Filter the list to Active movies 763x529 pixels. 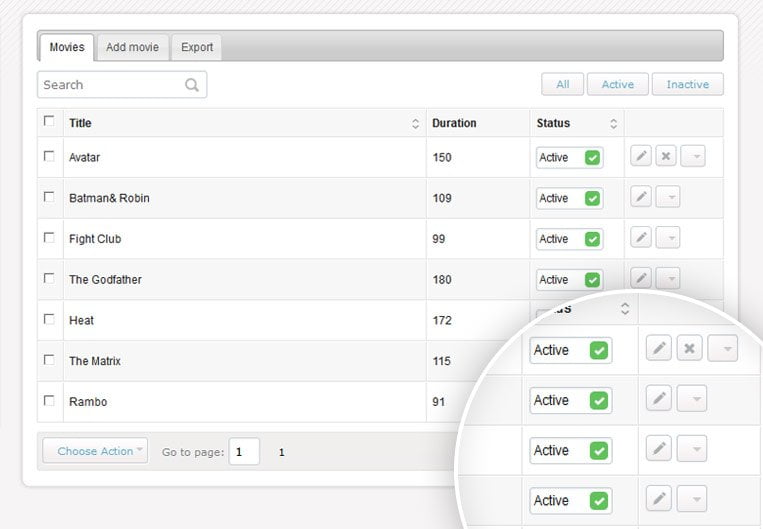(x=618, y=84)
